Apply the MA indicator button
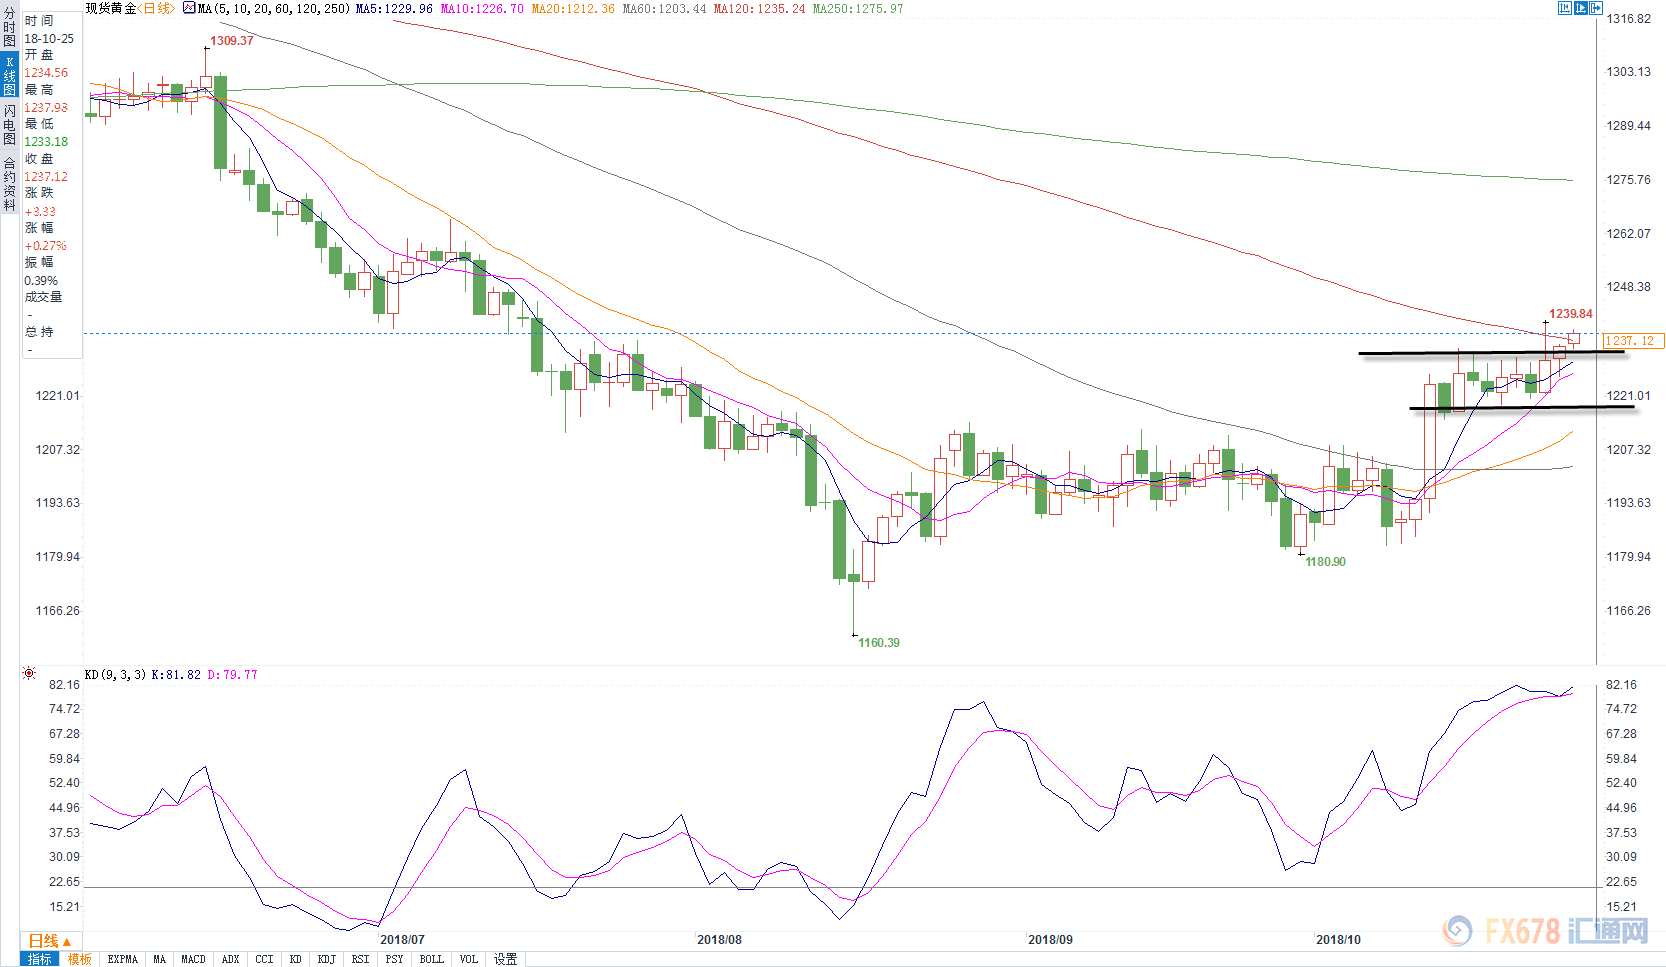The height and width of the screenshot is (967, 1666). point(160,959)
